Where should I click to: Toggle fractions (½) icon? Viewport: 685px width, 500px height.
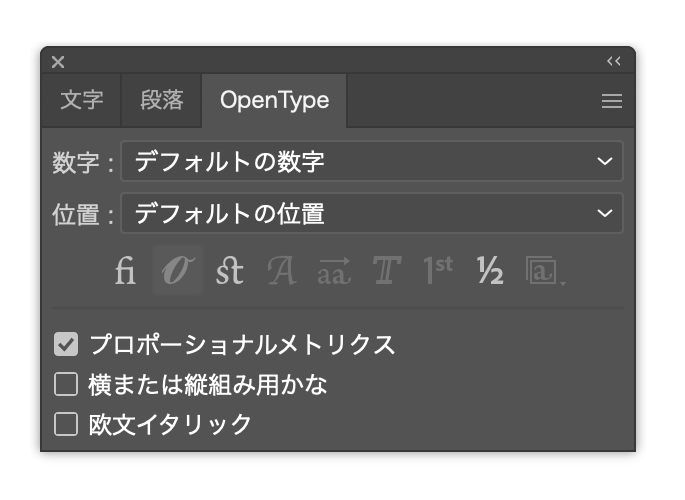490,271
